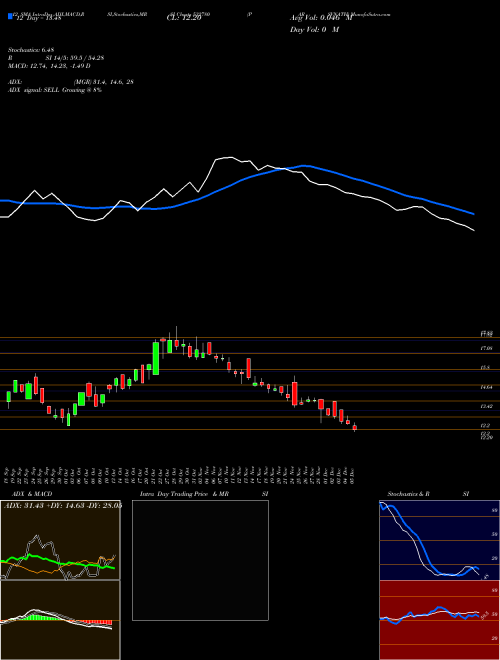The image size is (500, 660).
Task: Open the RSI chart with red background
Action: pos(439,620)
